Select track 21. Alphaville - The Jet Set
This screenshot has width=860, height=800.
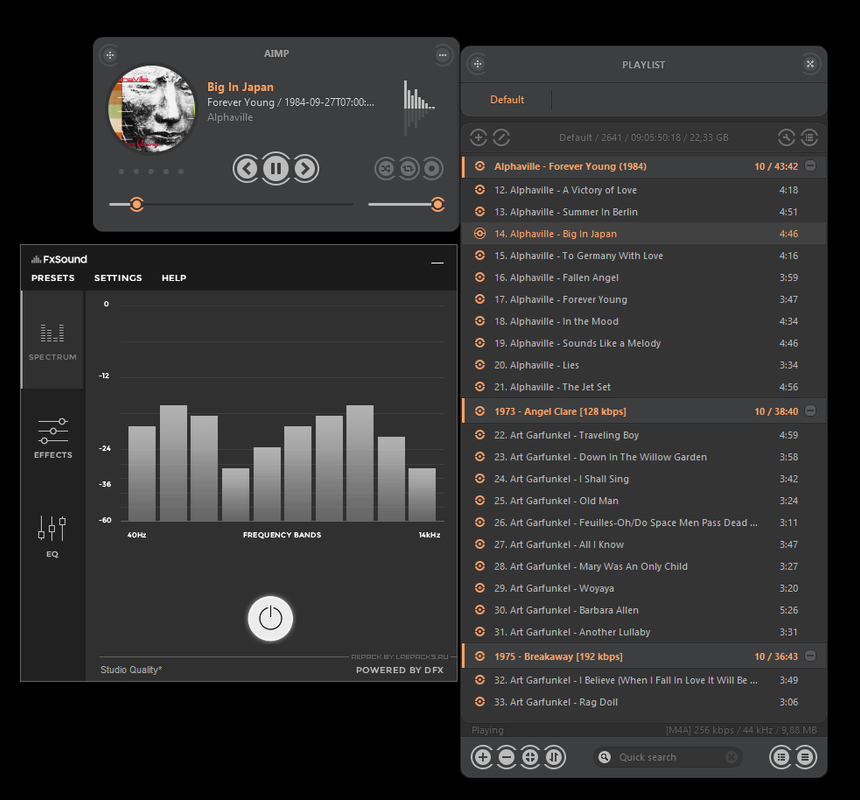[x=644, y=387]
